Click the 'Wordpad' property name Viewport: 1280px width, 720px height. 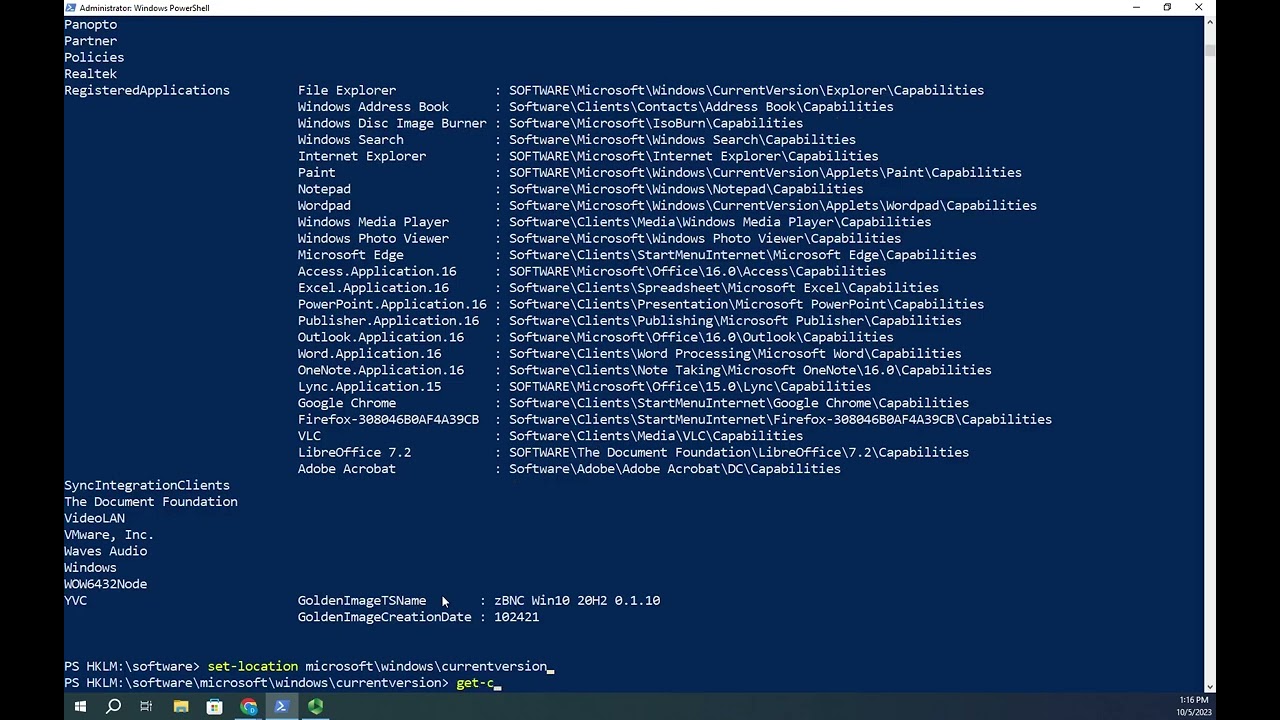[x=324, y=205]
